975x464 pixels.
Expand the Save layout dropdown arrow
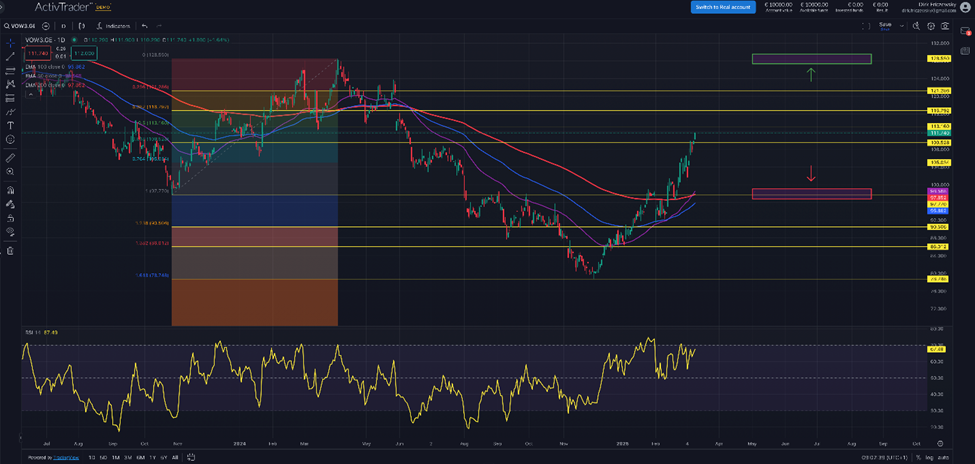(904, 26)
